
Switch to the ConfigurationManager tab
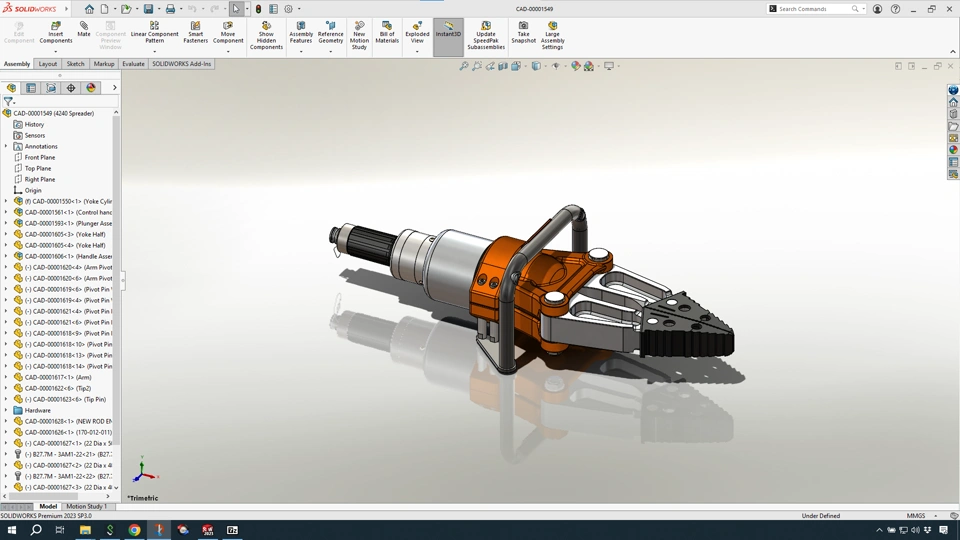pyautogui.click(x=51, y=88)
